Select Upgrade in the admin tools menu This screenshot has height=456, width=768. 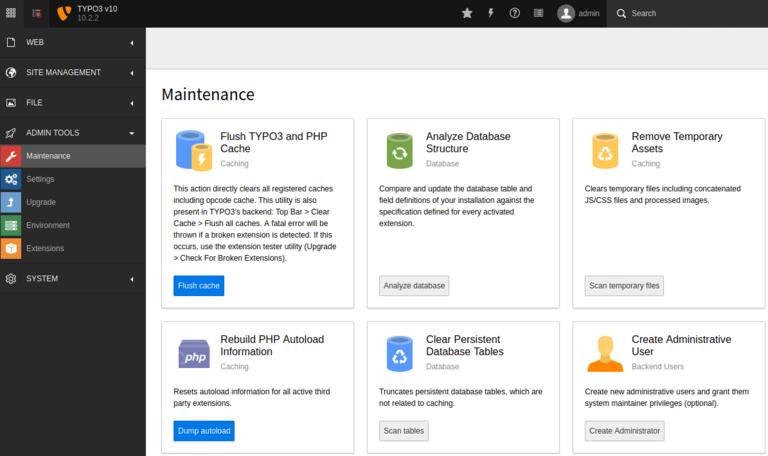coord(42,202)
